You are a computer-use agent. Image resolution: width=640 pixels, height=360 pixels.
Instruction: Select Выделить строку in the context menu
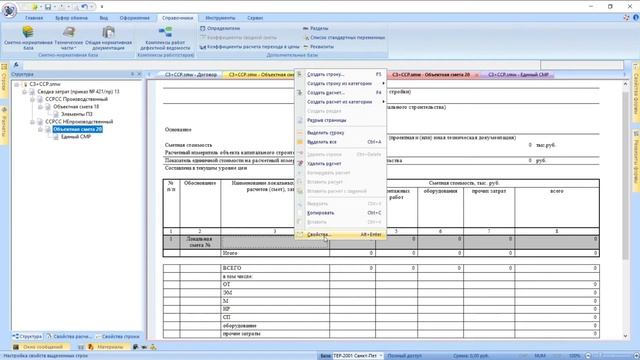[x=340, y=133]
